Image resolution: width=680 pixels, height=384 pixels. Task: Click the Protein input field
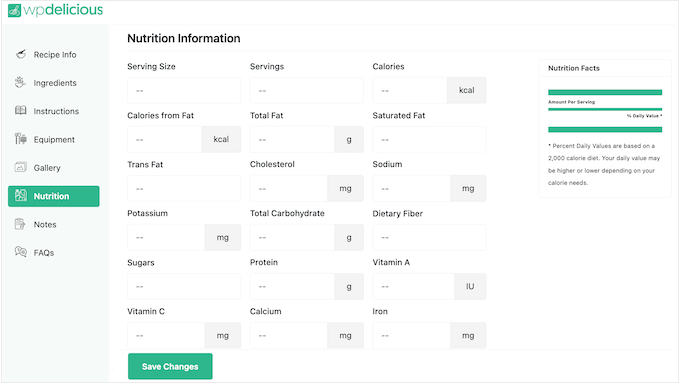292,286
